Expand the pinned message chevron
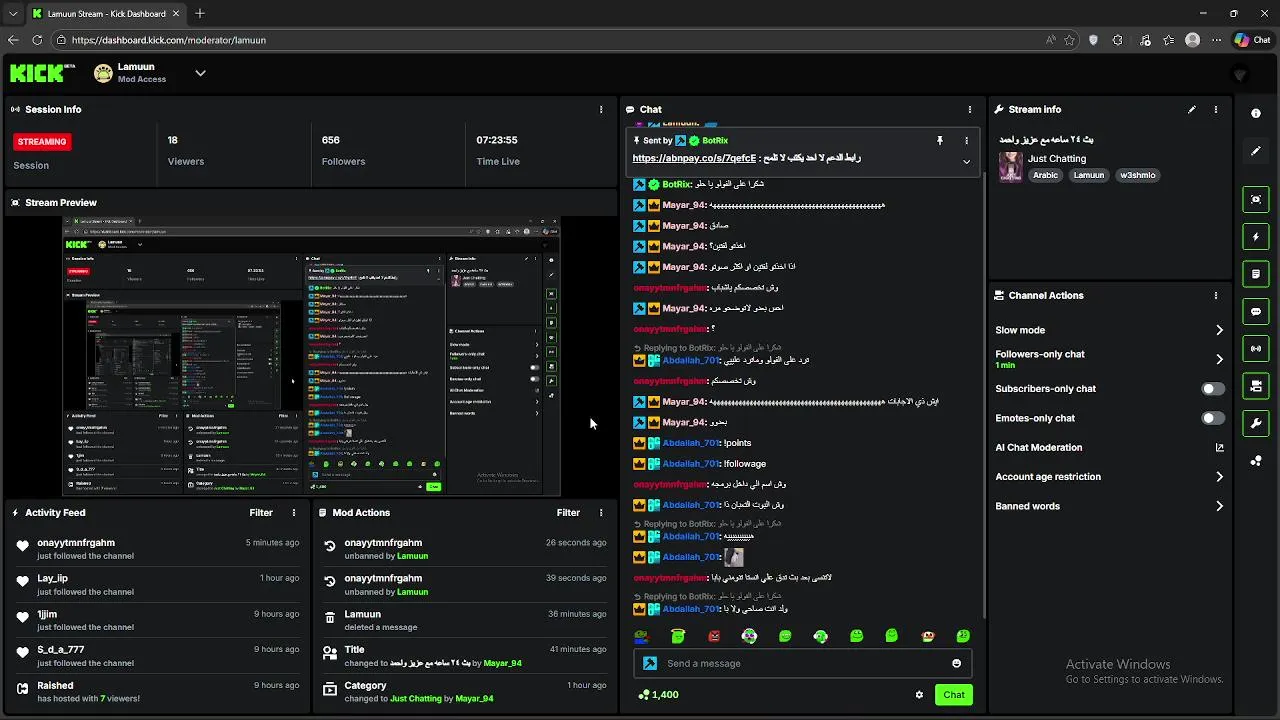This screenshot has height=720, width=1280. click(966, 161)
